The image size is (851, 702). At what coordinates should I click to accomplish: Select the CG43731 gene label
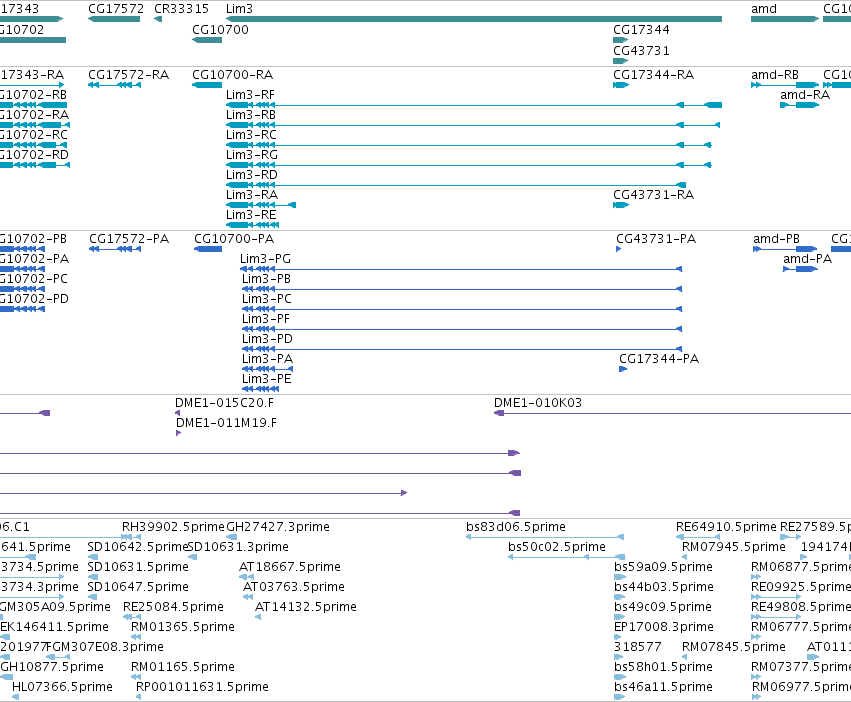coord(641,50)
